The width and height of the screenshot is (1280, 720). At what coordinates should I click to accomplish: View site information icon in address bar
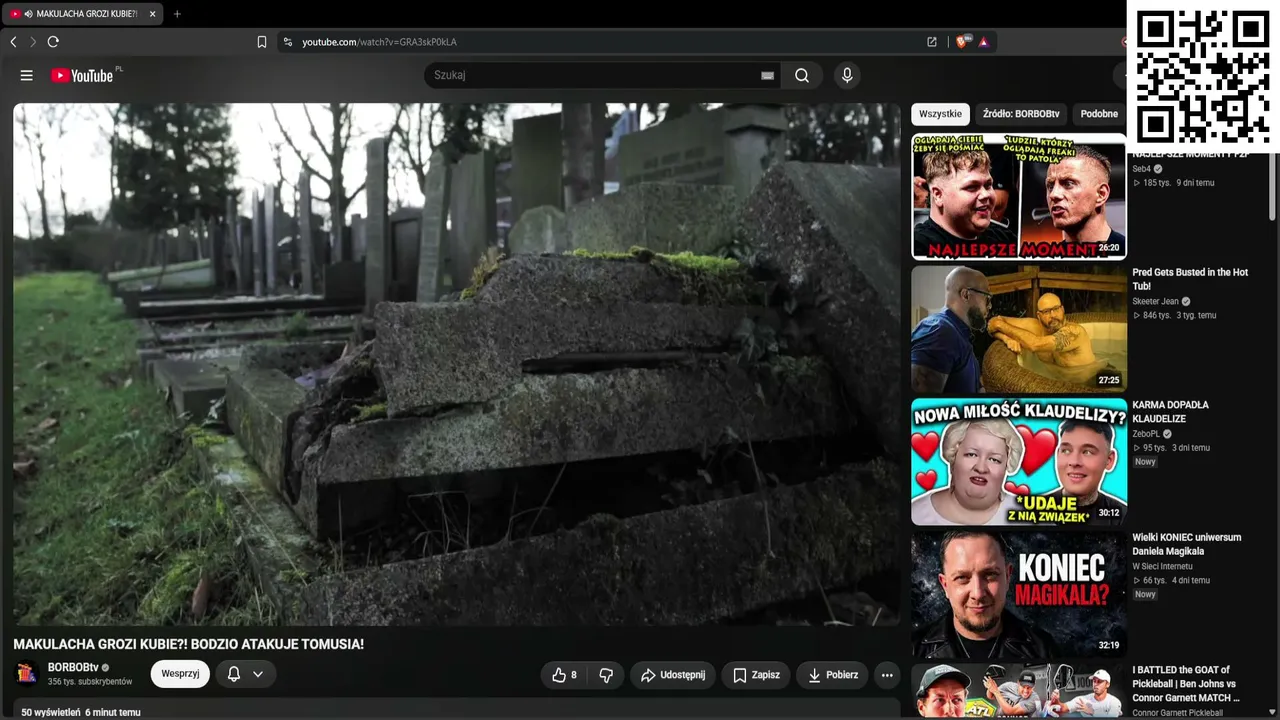(288, 42)
